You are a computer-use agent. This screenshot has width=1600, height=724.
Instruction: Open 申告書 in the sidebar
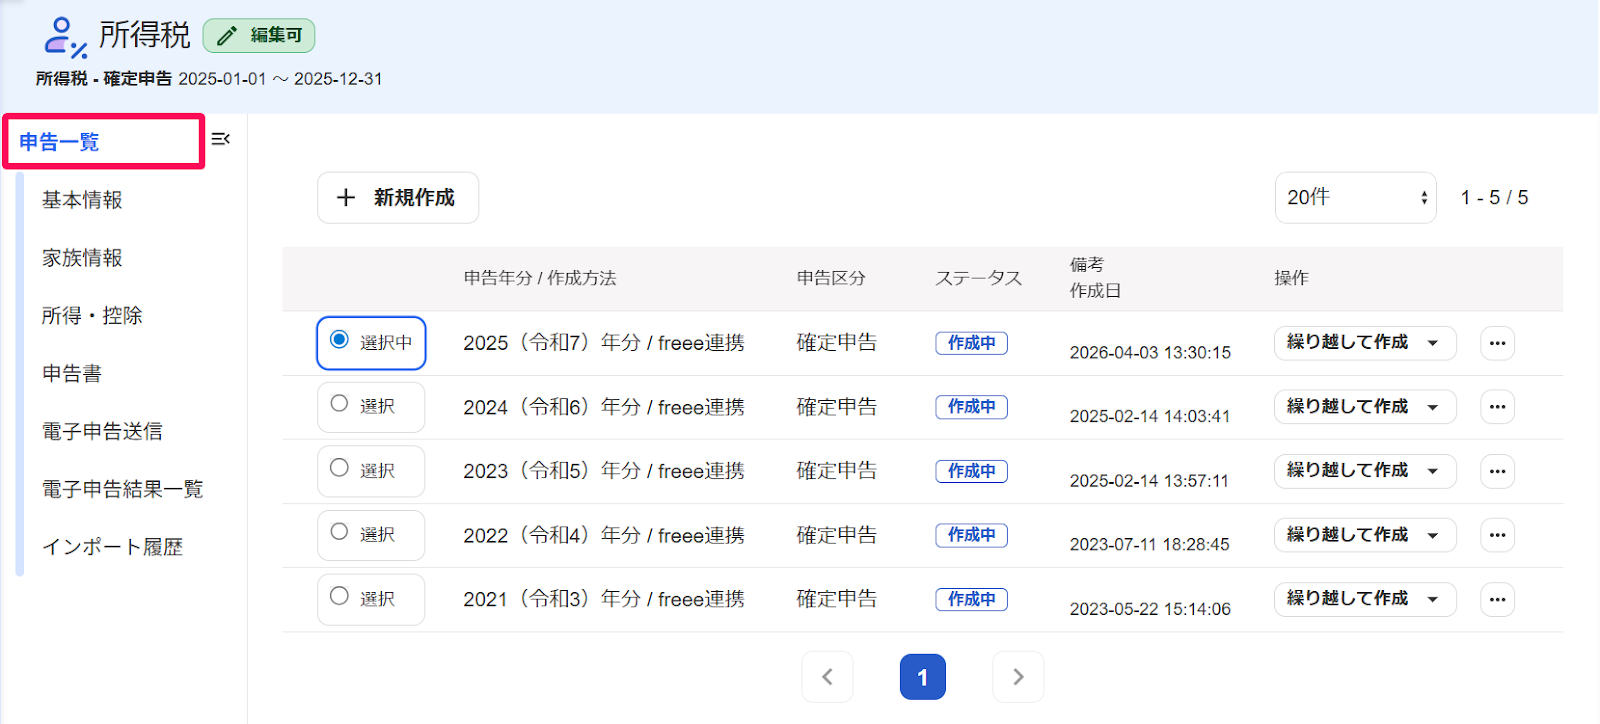point(72,374)
